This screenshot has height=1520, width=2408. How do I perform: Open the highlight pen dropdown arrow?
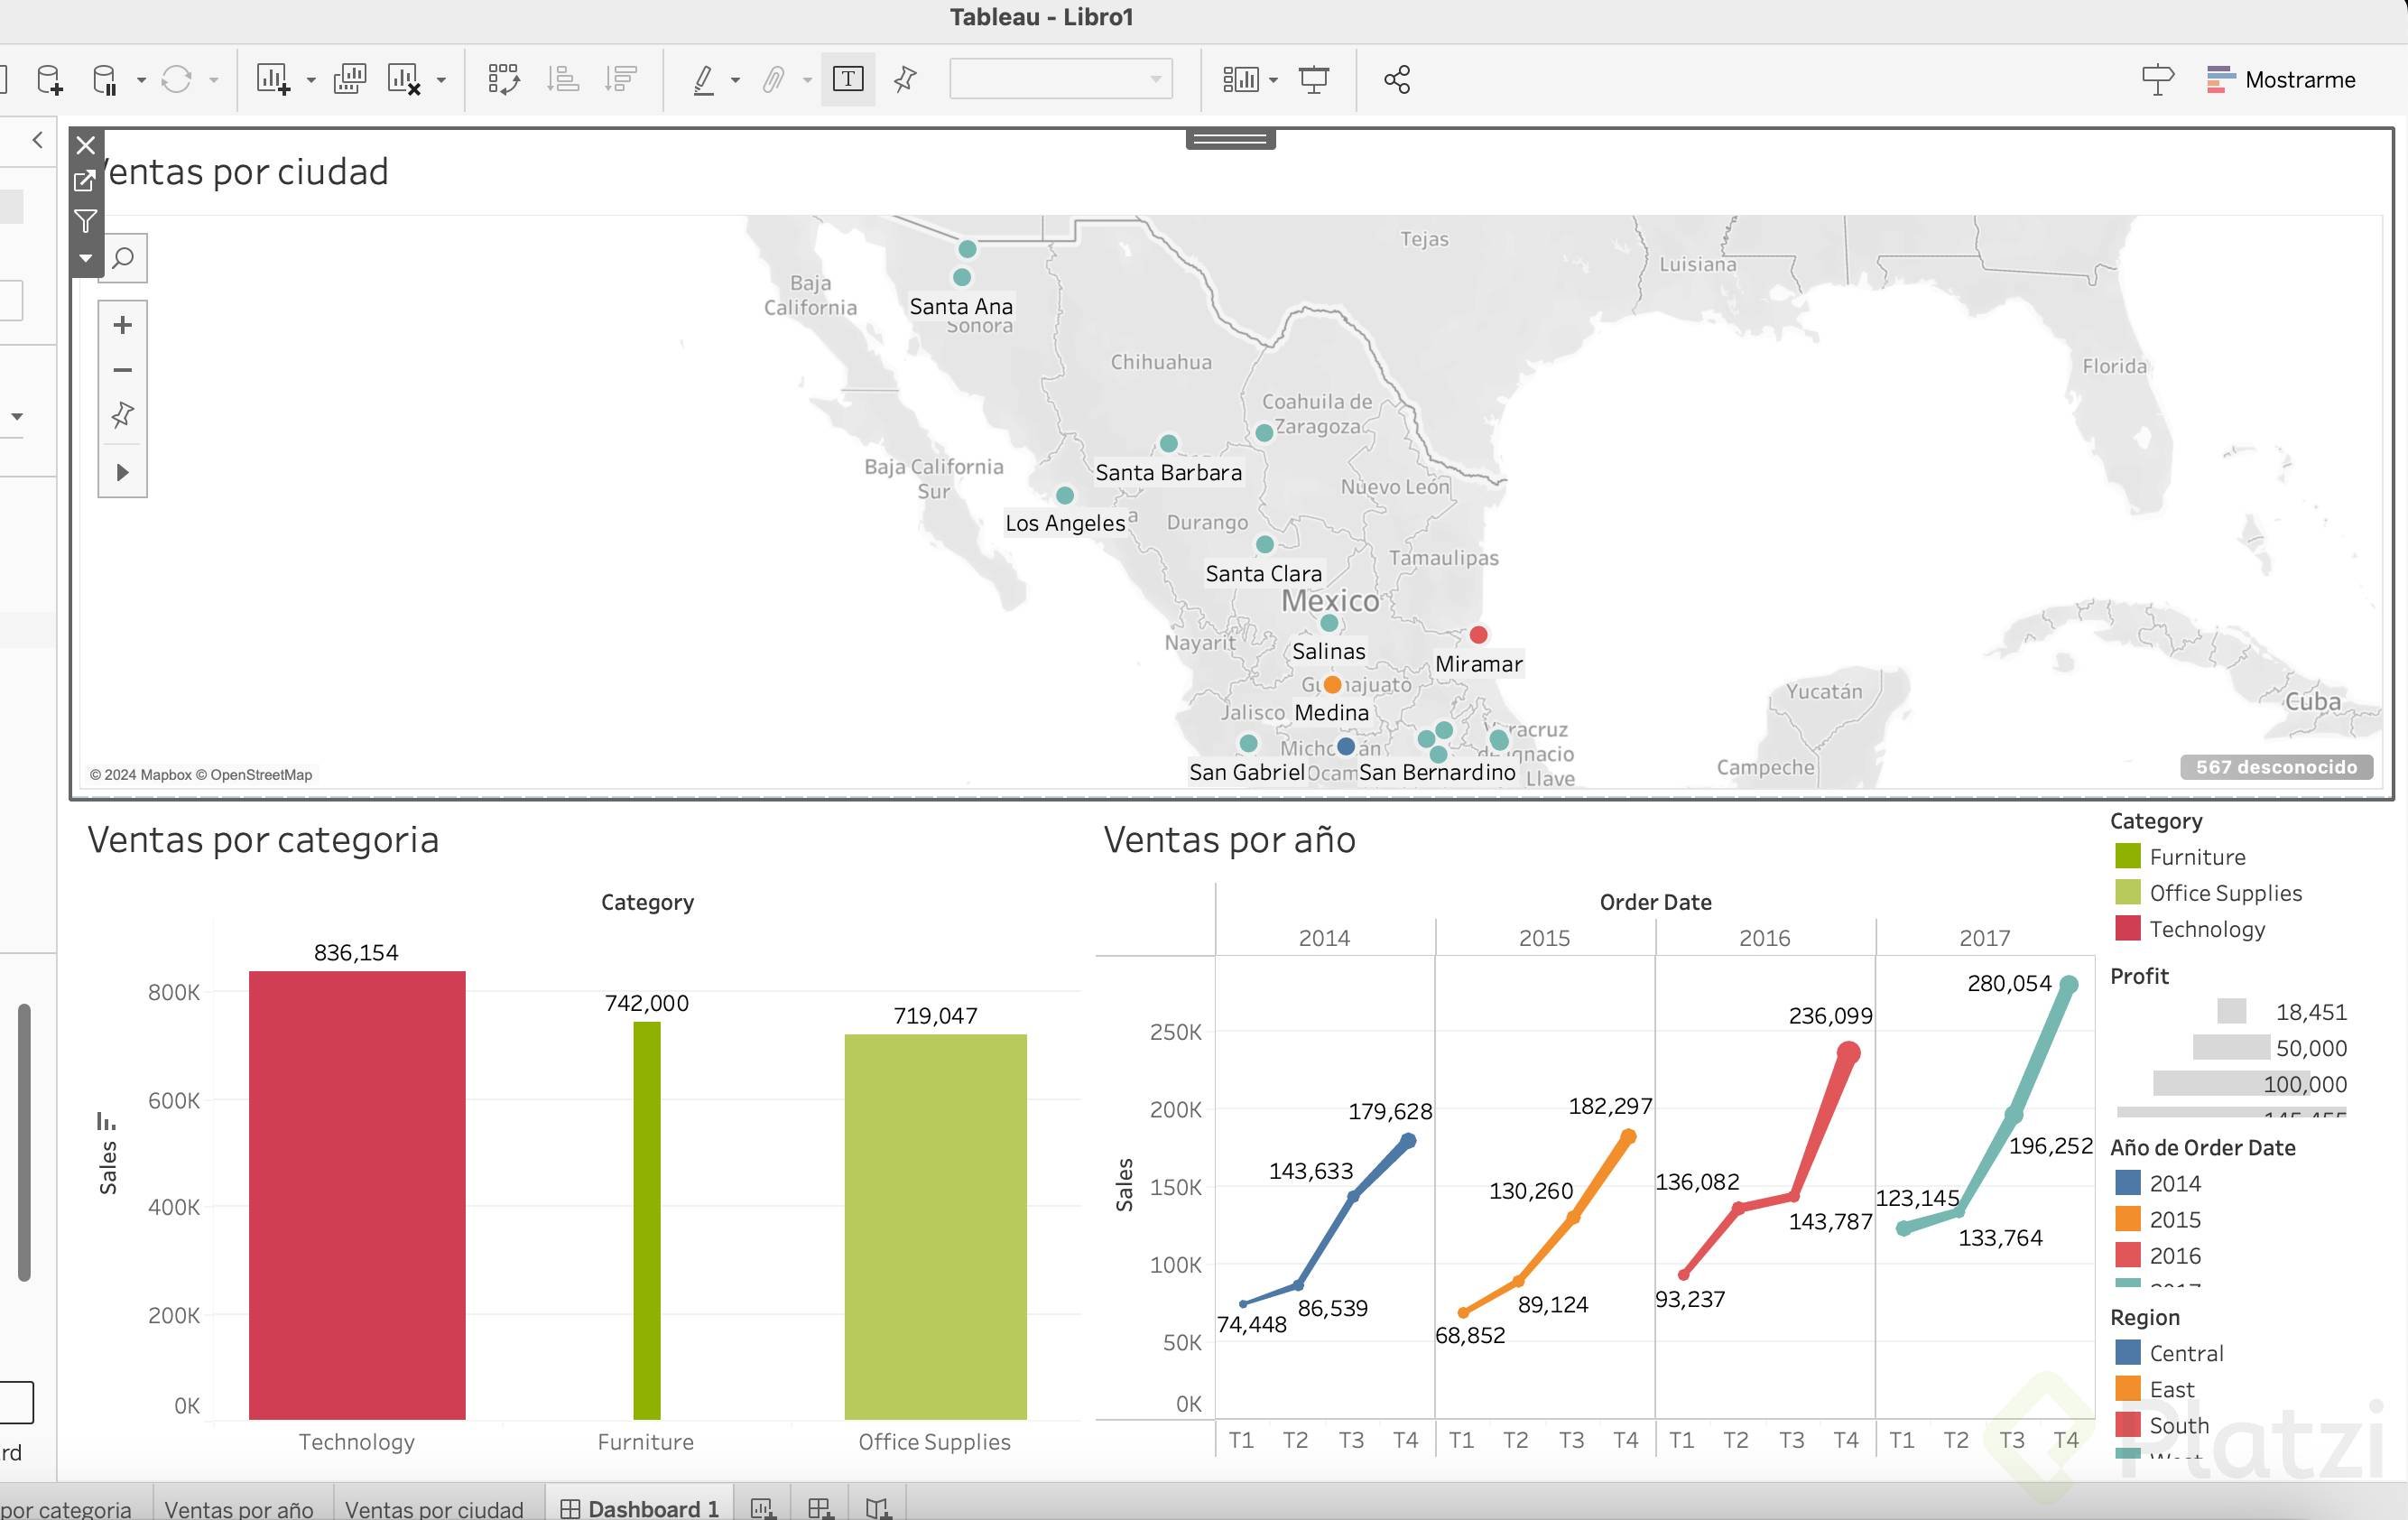[x=736, y=80]
